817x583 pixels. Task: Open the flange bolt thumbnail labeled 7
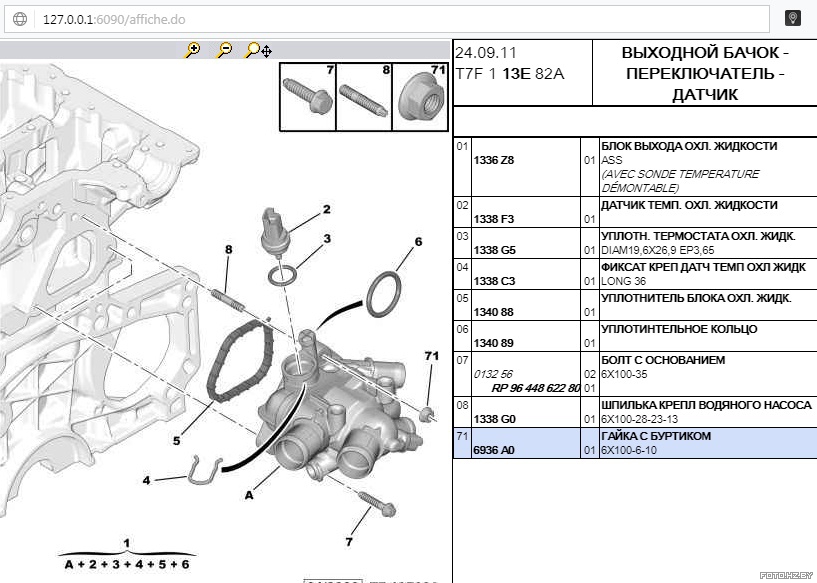pos(308,97)
